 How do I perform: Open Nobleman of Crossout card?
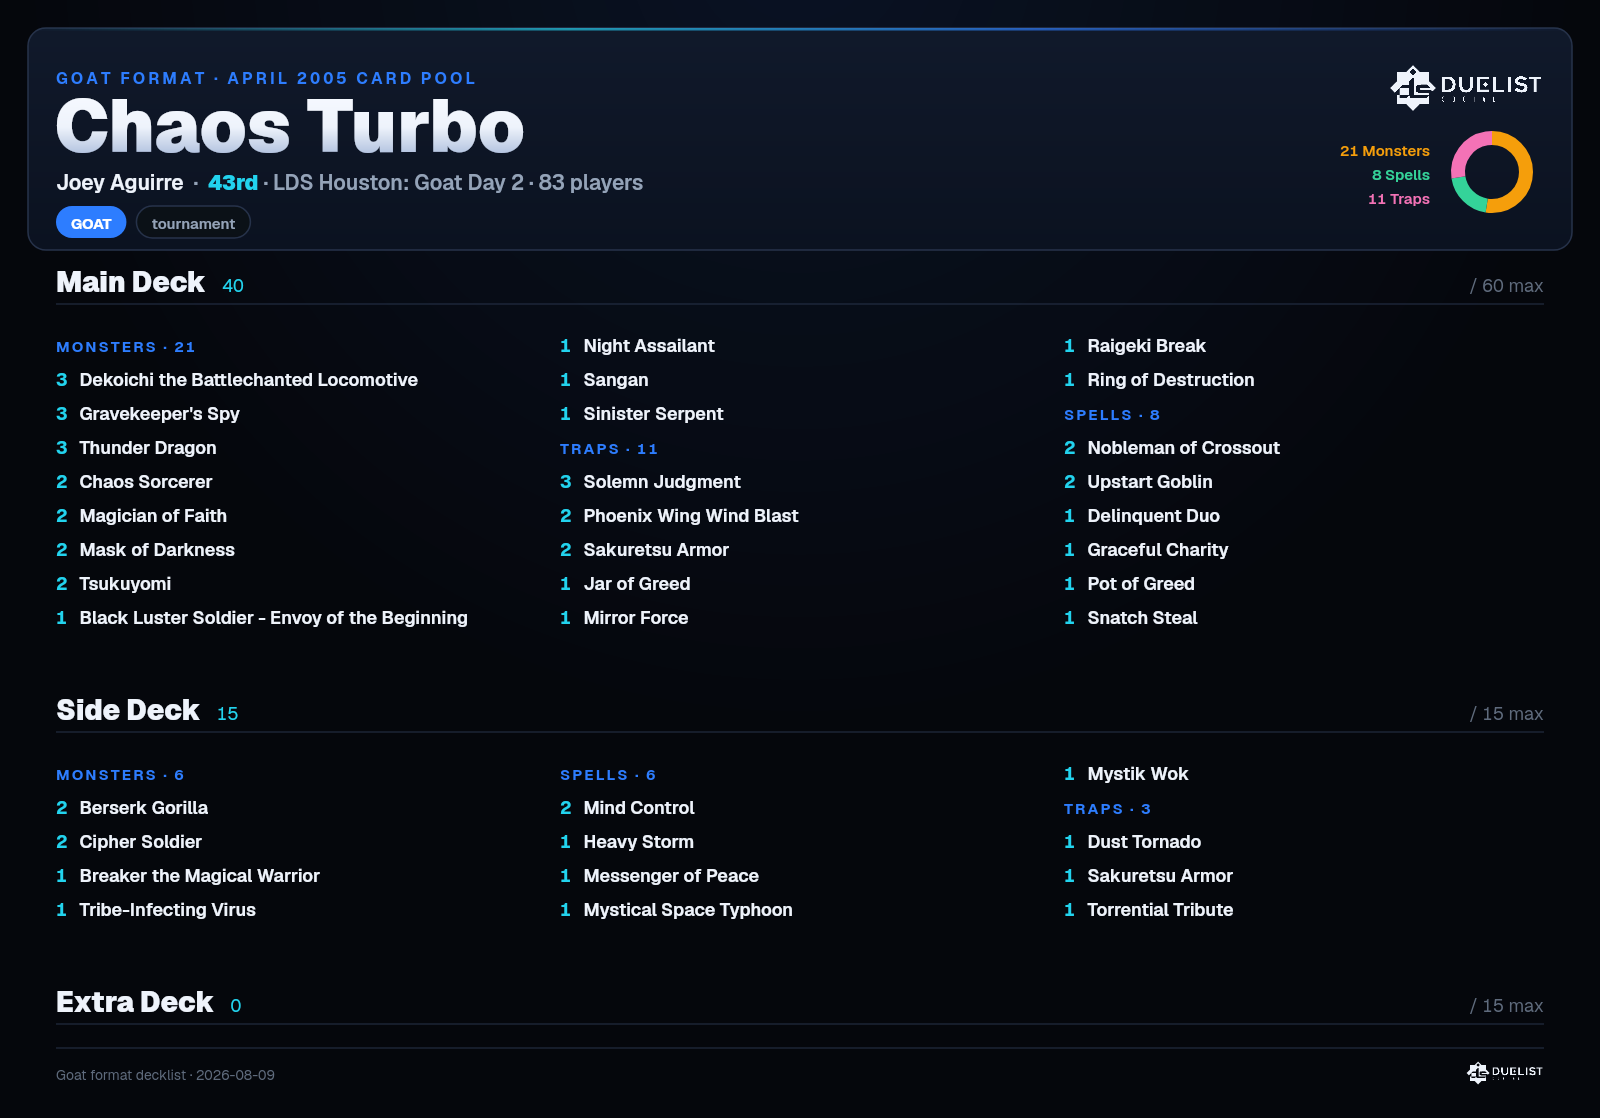click(x=1183, y=448)
